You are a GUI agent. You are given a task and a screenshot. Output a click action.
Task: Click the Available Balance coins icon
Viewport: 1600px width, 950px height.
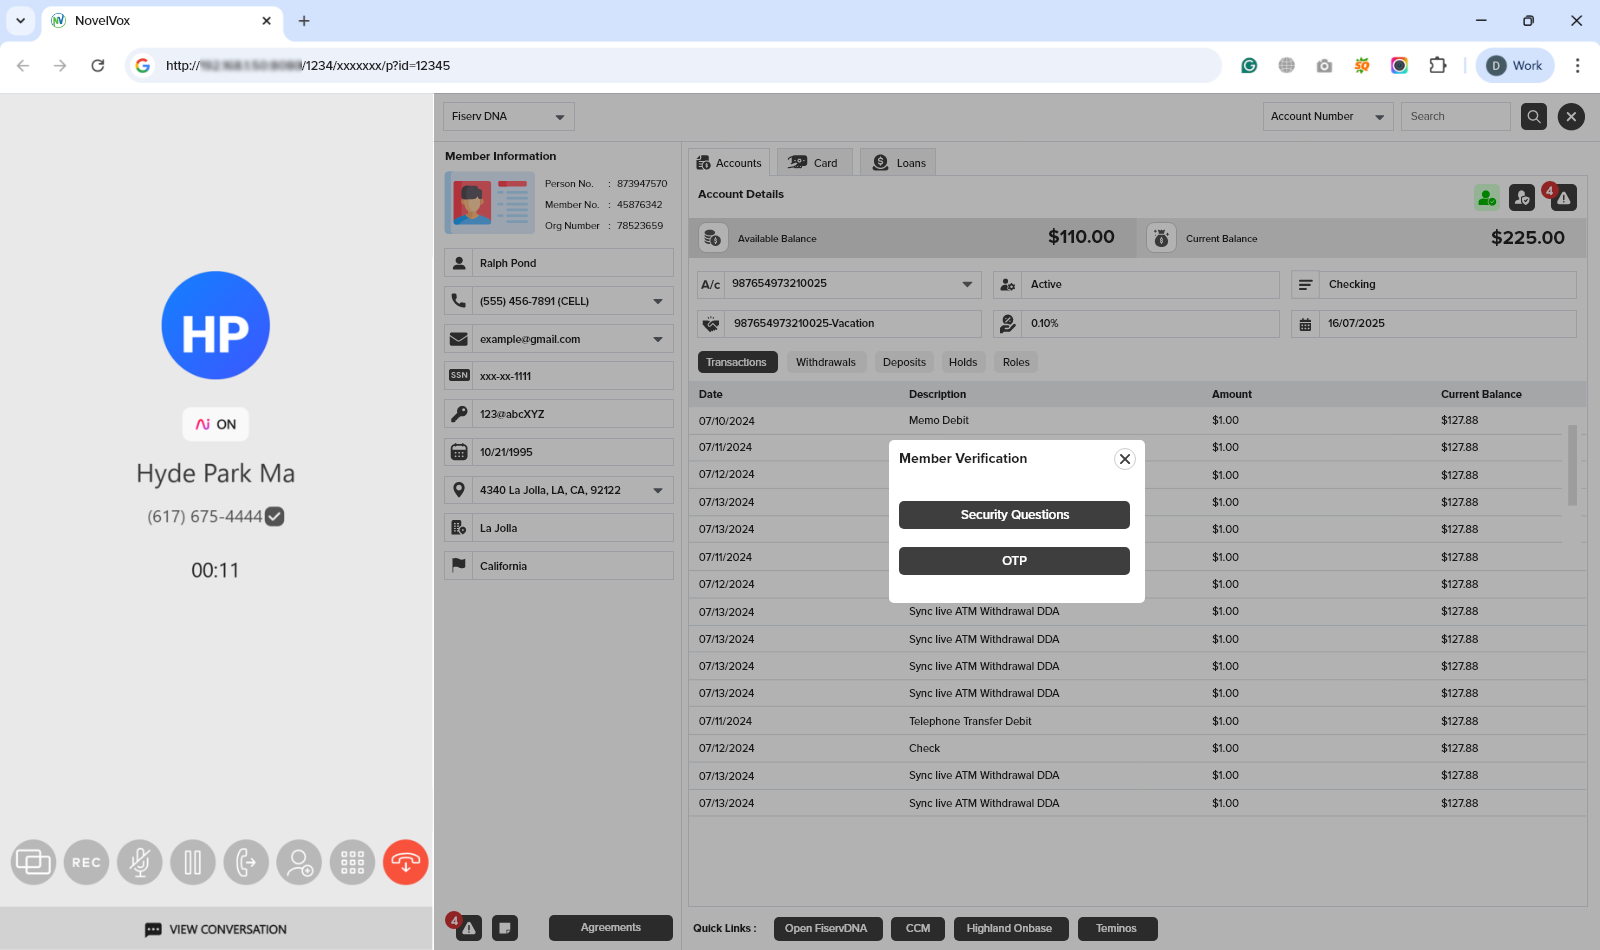click(x=712, y=238)
